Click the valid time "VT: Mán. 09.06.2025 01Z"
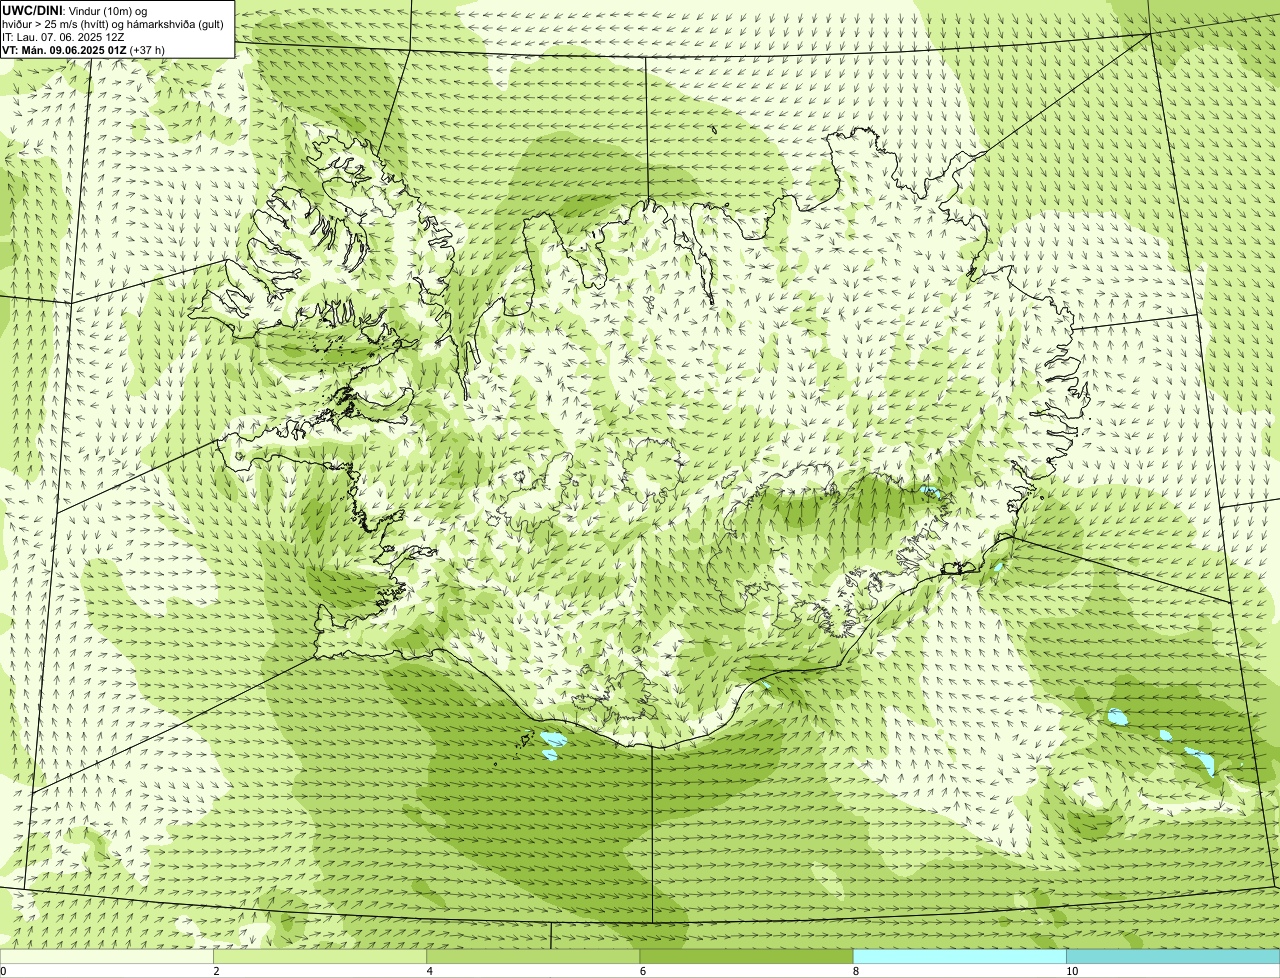Viewport: 1280px width, 978px height. coord(64,50)
